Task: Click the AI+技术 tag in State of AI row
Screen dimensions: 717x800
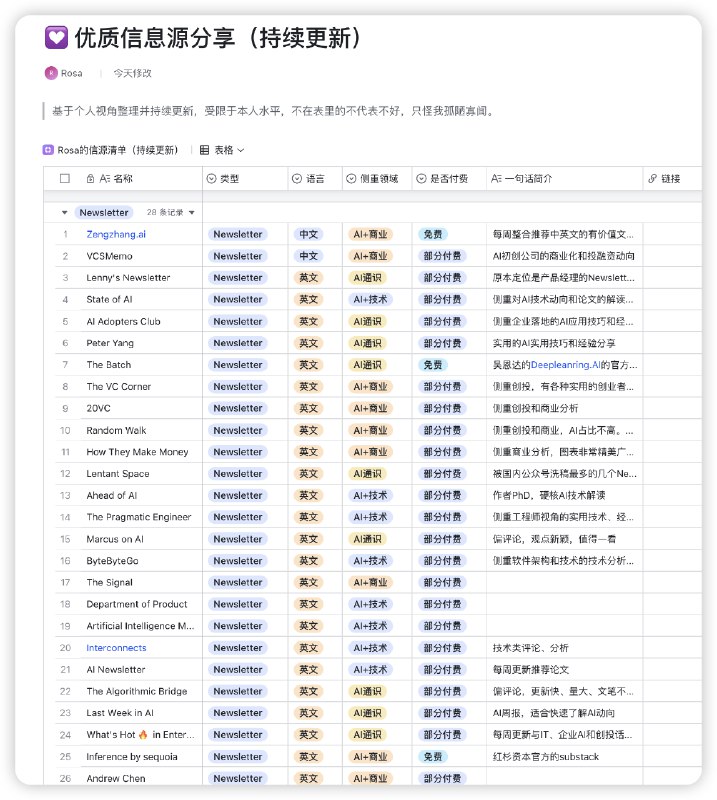Action: click(x=370, y=299)
